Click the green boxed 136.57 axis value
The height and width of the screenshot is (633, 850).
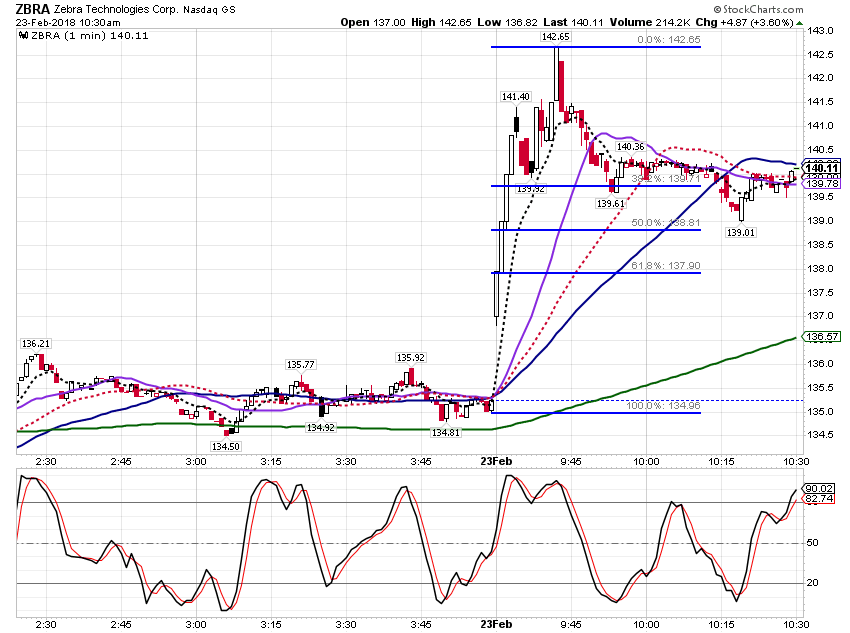(822, 337)
